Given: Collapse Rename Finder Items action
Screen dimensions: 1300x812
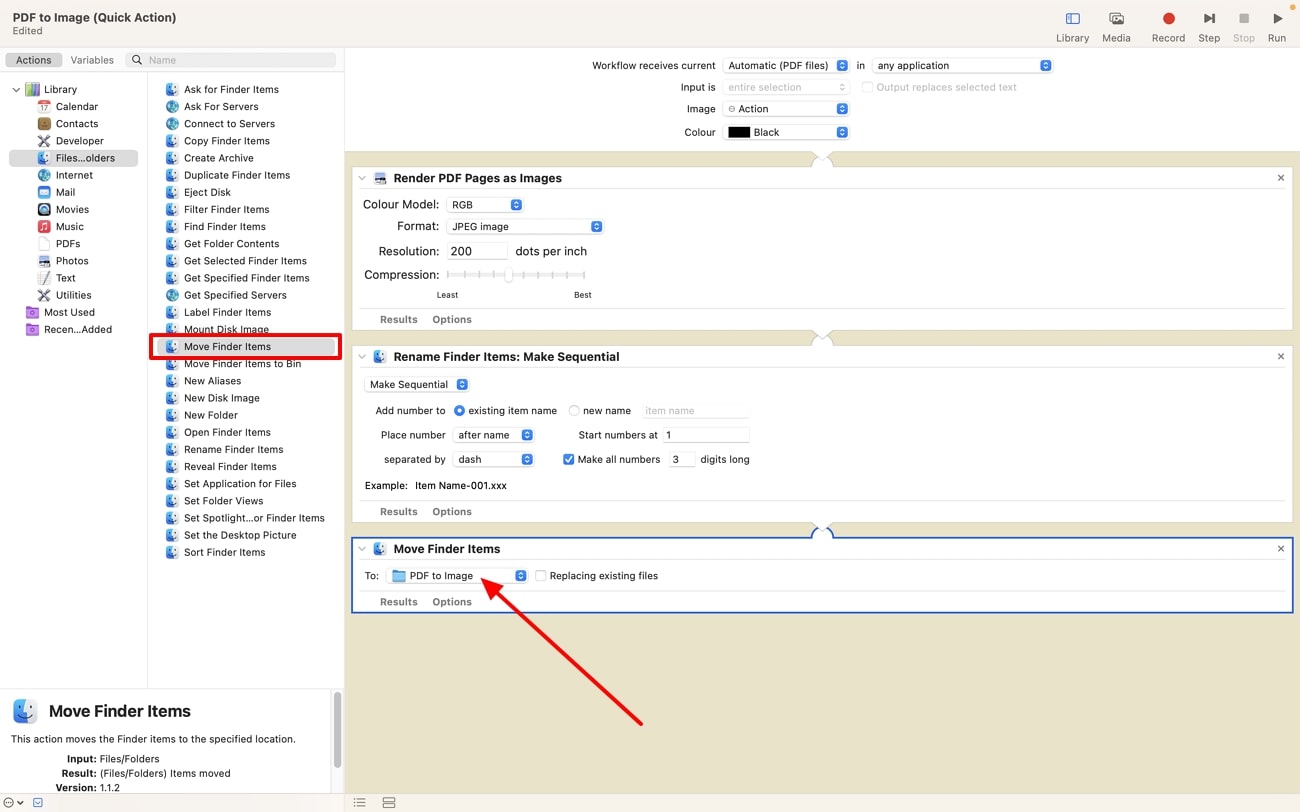Looking at the screenshot, I should click(362, 357).
